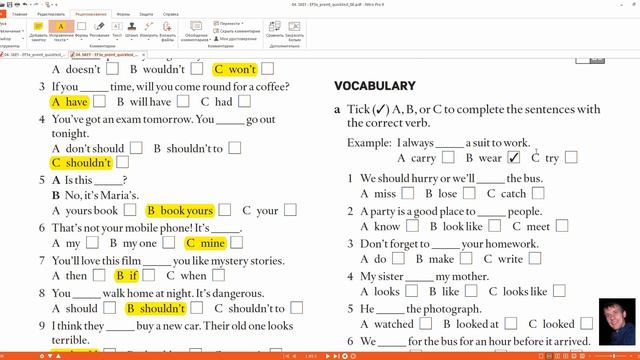The image size is (640, 360).
Task: Pick the Text box annotation tool
Action: coord(117,27)
